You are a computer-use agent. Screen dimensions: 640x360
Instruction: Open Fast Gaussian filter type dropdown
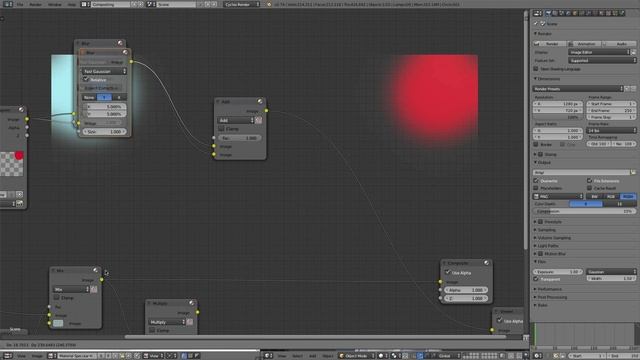[x=104, y=71]
